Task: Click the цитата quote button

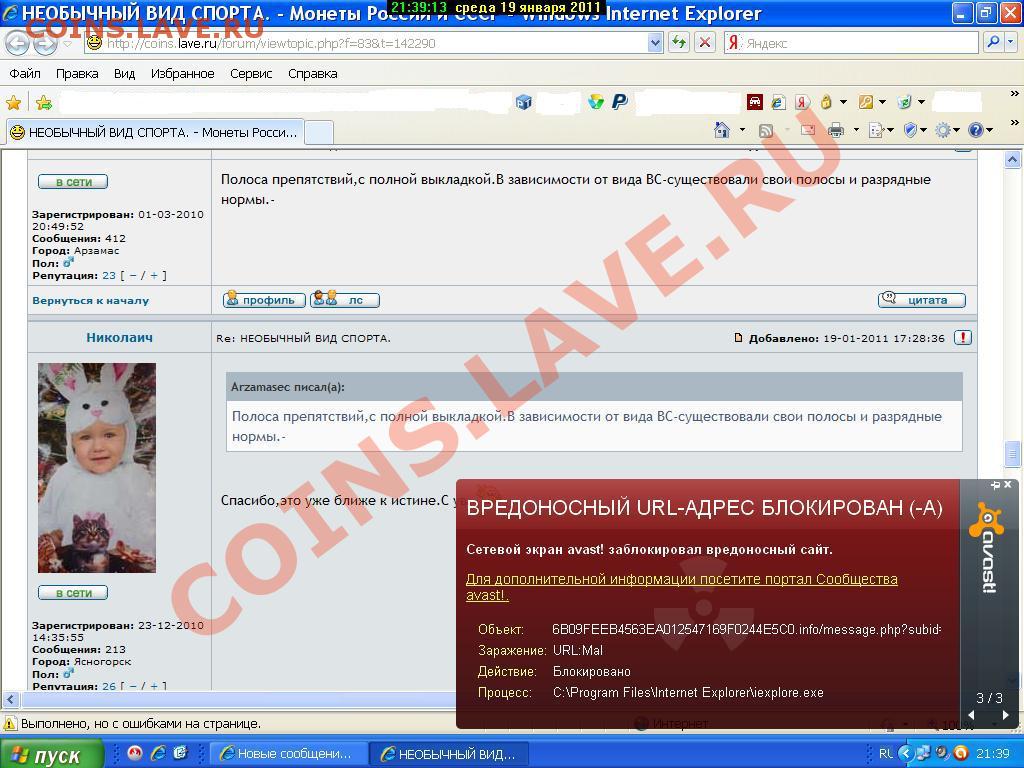Action: (x=921, y=300)
